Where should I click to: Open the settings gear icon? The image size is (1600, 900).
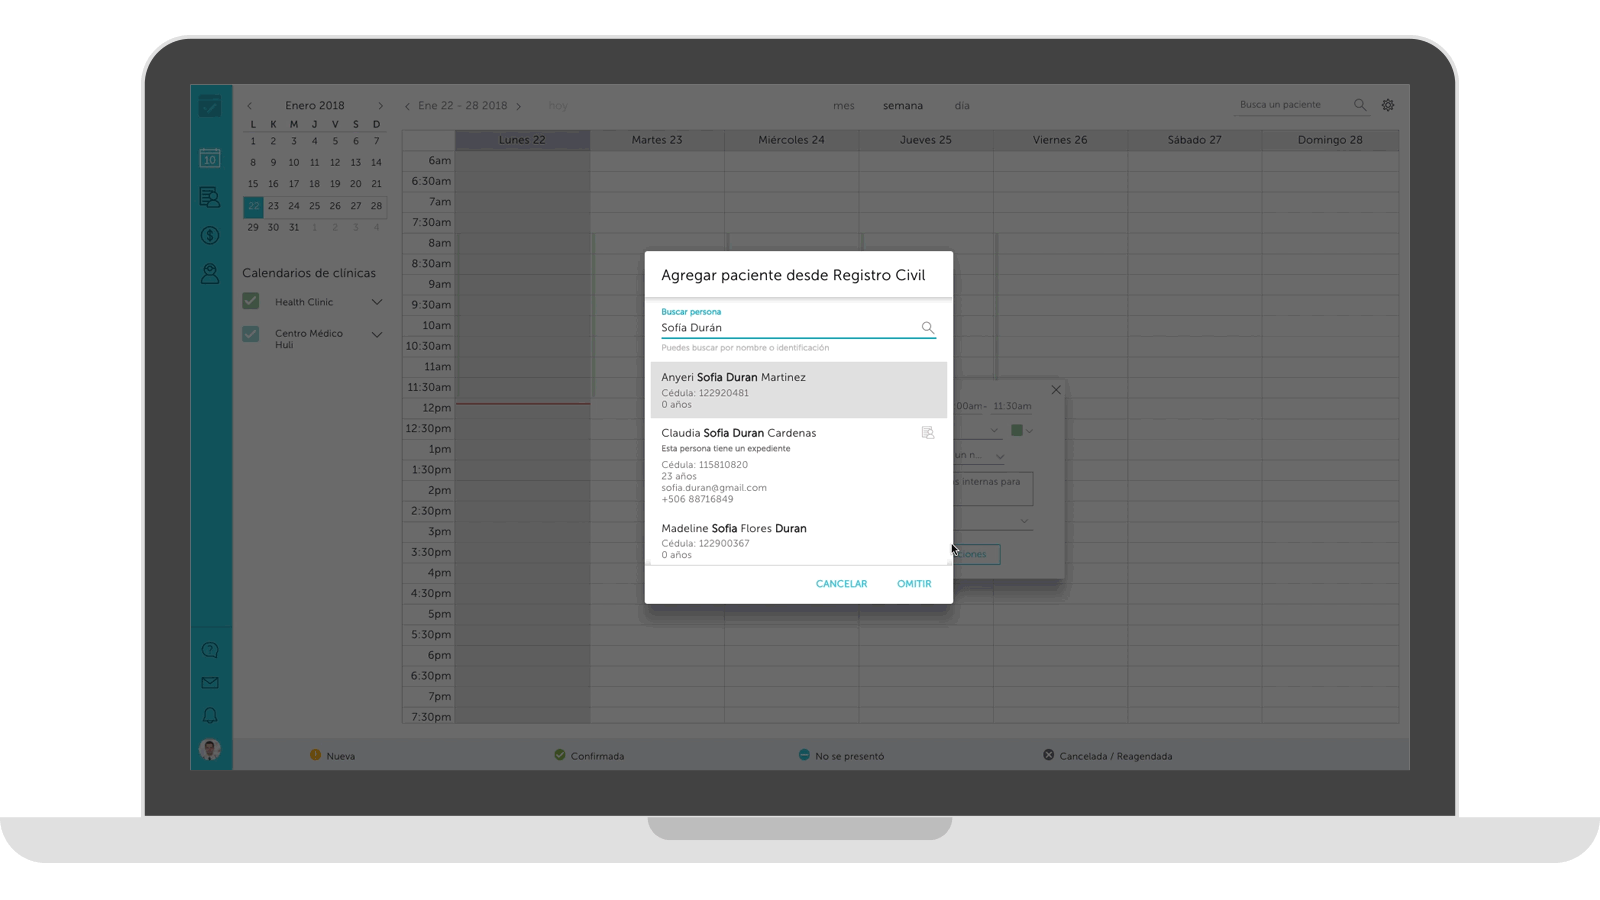(1388, 105)
